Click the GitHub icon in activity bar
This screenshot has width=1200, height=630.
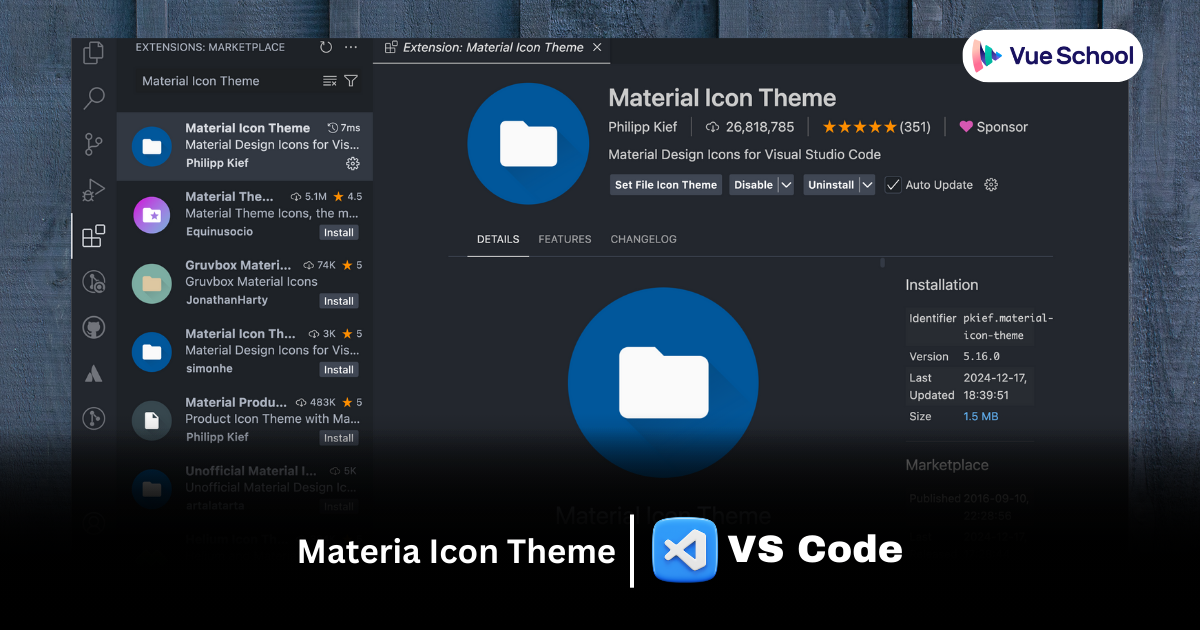pos(94,328)
